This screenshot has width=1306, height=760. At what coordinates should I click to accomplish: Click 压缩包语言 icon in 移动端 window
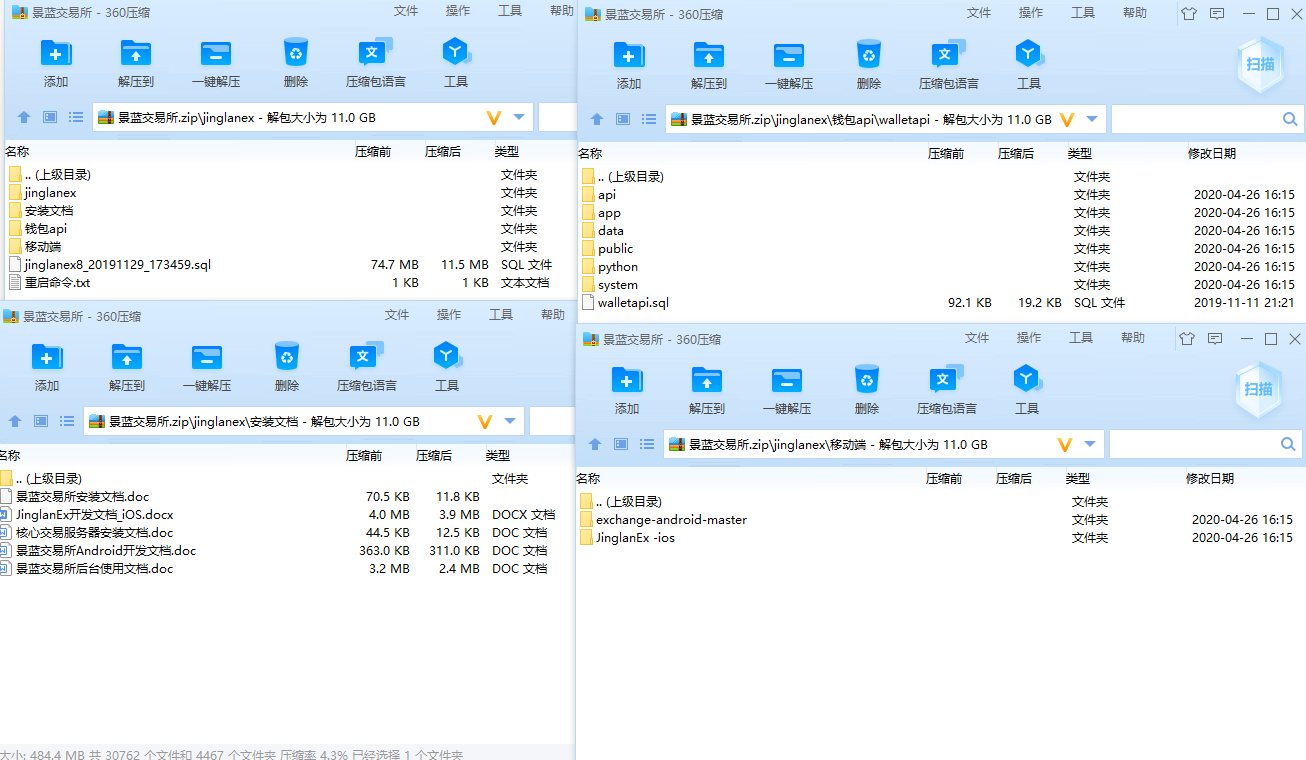946,380
